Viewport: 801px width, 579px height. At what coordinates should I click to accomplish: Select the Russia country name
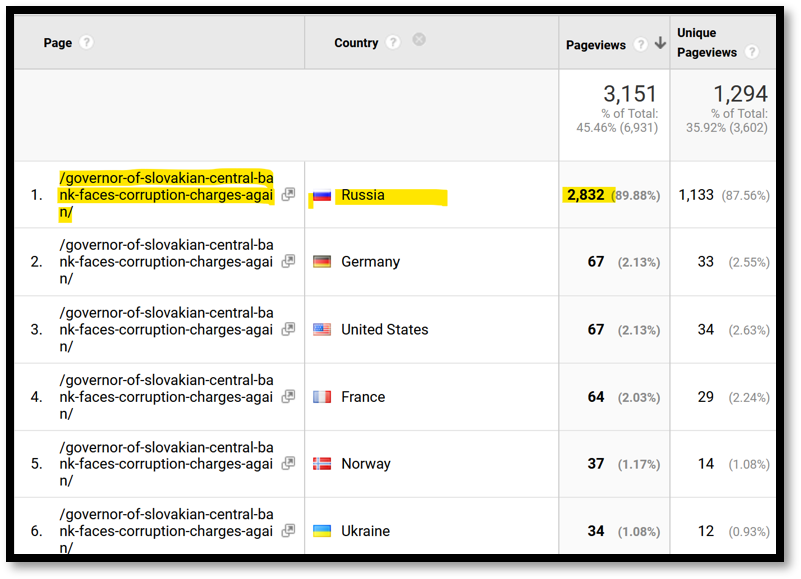(x=363, y=195)
